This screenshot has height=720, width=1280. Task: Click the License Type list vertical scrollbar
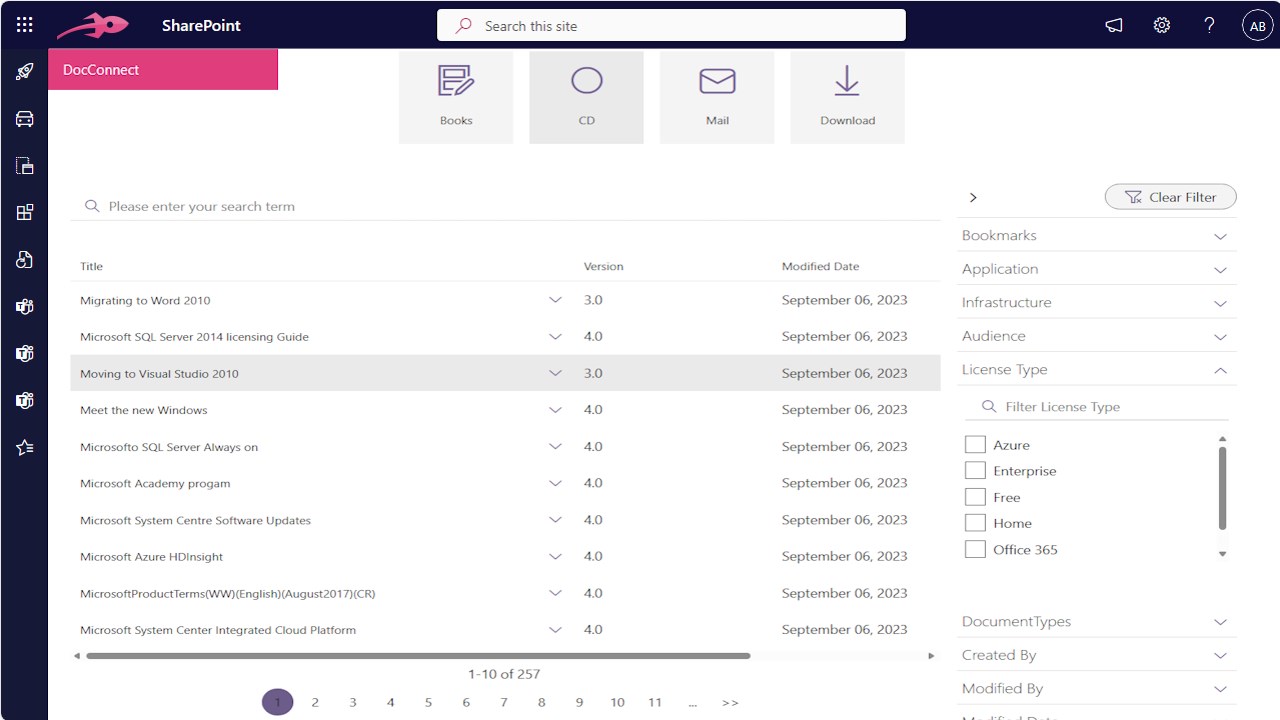1222,488
